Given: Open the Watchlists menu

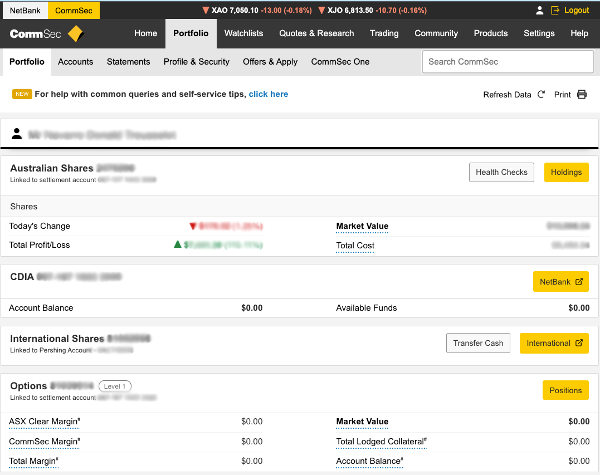Looking at the screenshot, I should click(244, 33).
